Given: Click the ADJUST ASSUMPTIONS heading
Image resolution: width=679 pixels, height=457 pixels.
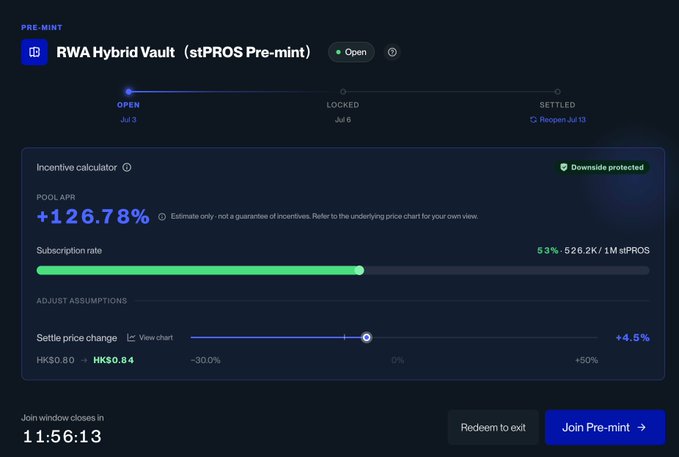Looking at the screenshot, I should [81, 301].
